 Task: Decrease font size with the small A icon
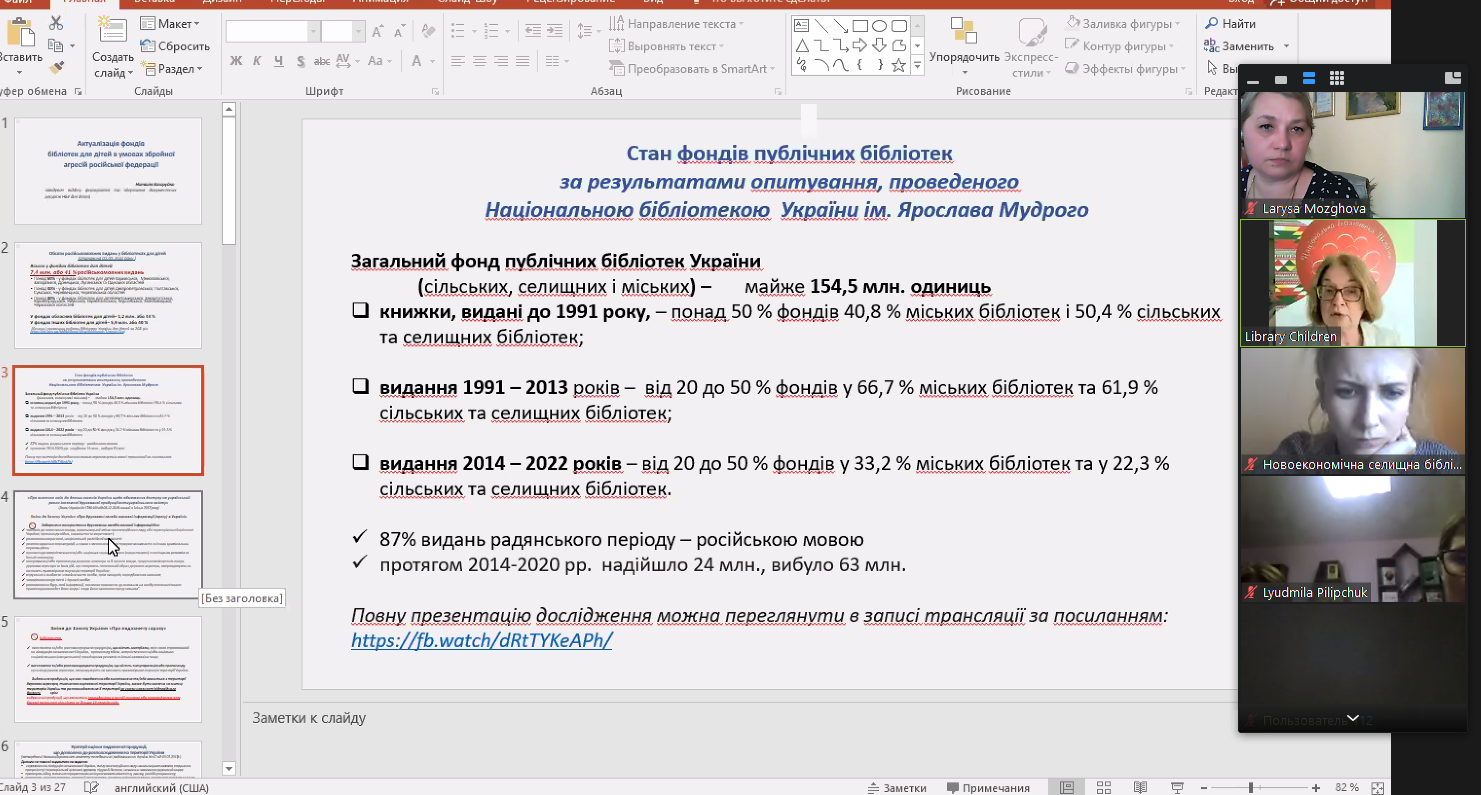tap(399, 32)
